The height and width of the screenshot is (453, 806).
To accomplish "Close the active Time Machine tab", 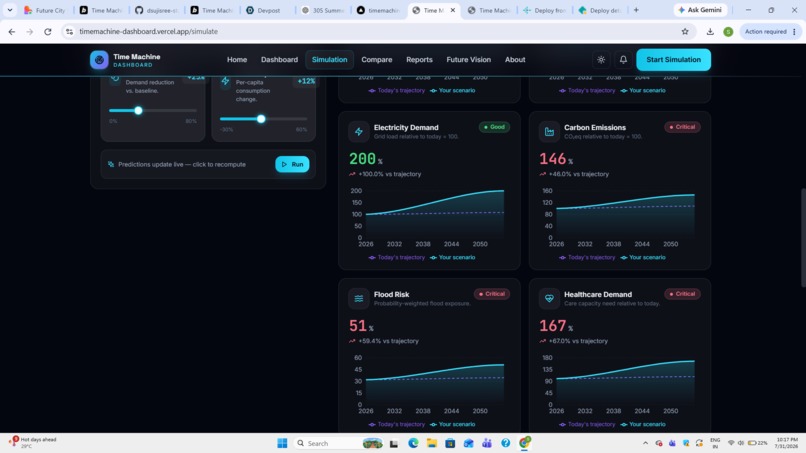I will pos(453,10).
